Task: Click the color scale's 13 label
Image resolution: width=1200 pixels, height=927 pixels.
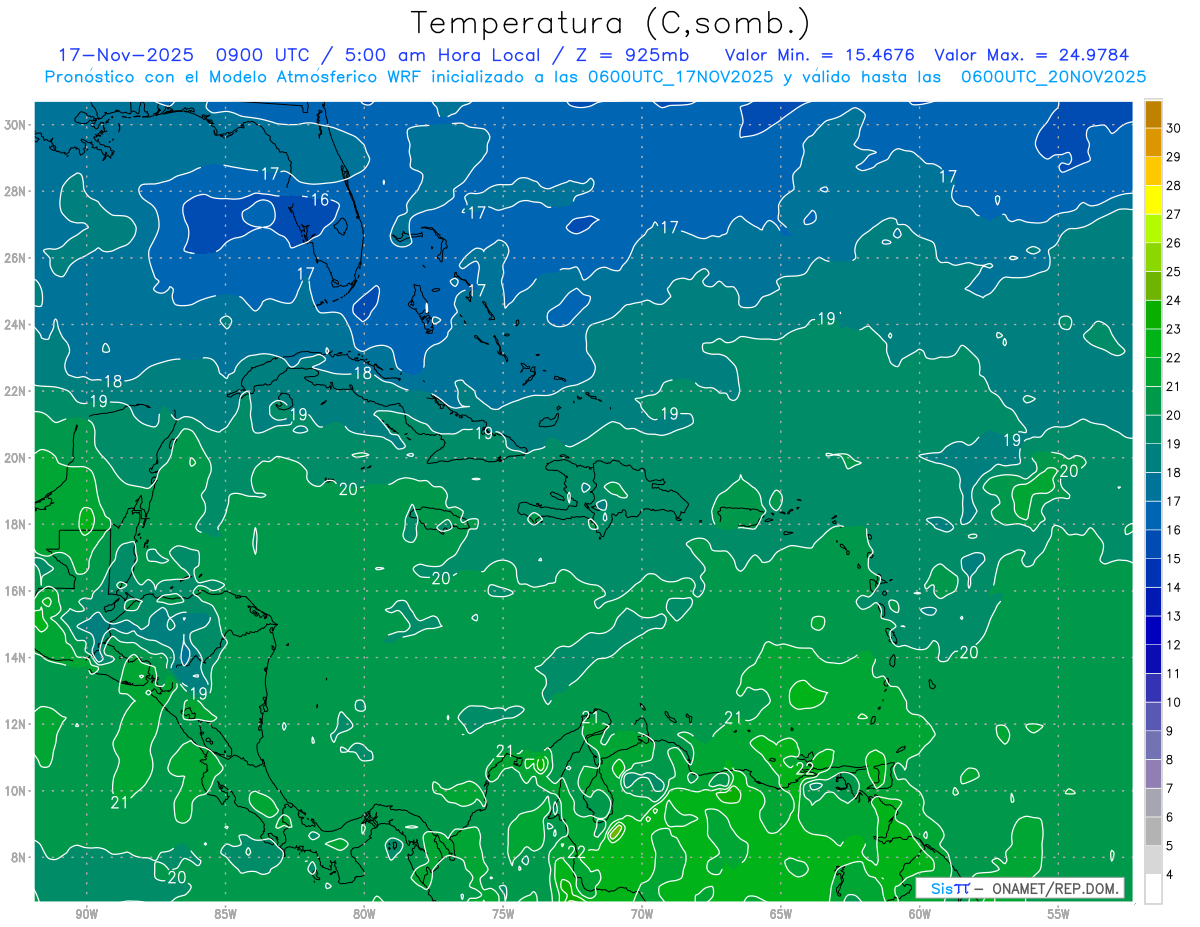Action: 1174,616
